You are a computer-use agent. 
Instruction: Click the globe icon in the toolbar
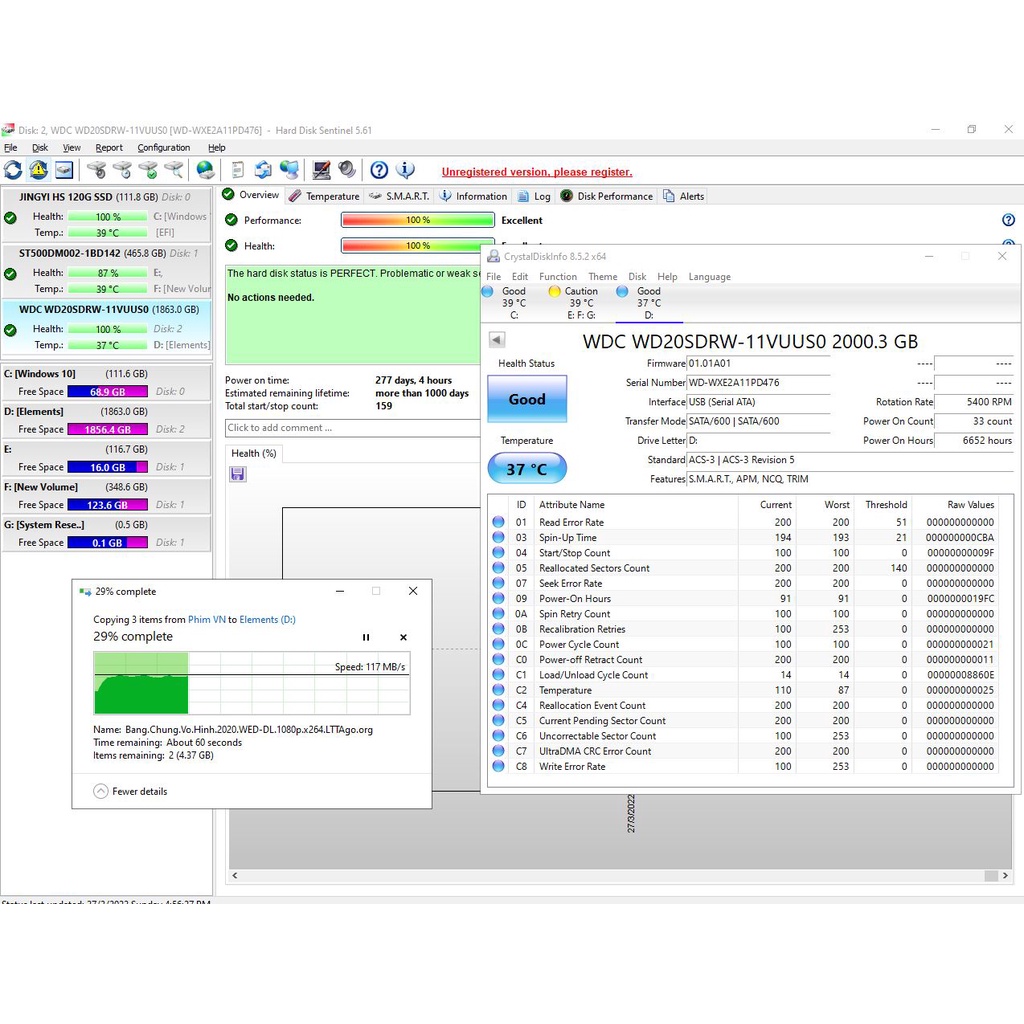[x=205, y=170]
